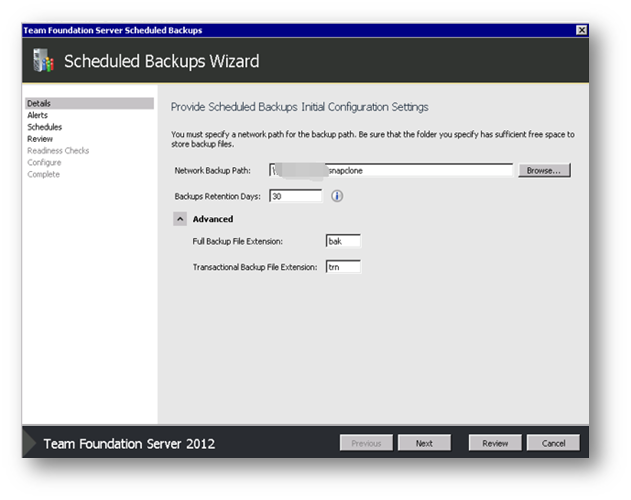Screen dimensions: 631x500
Task: Click the Scheduled Backups Wizard server icon
Action: pos(43,61)
